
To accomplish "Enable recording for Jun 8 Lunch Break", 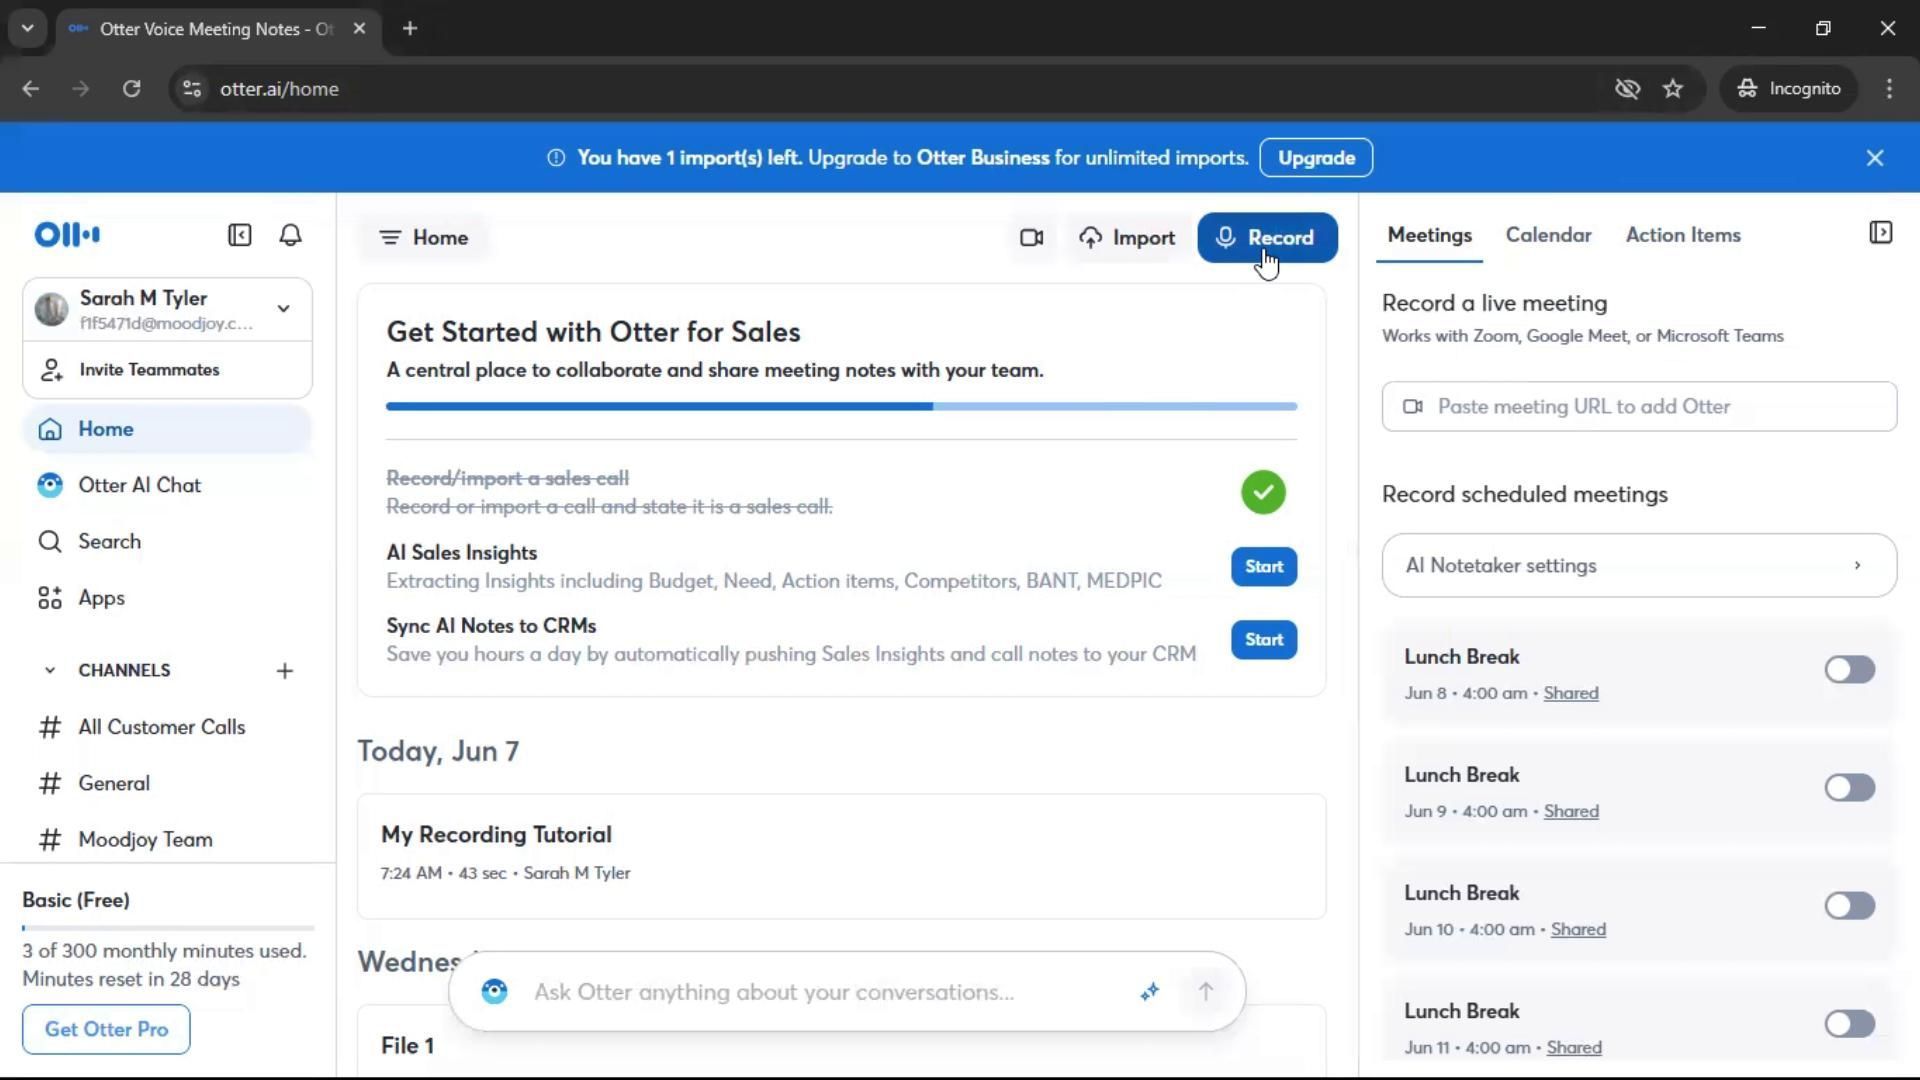I will tap(1848, 670).
